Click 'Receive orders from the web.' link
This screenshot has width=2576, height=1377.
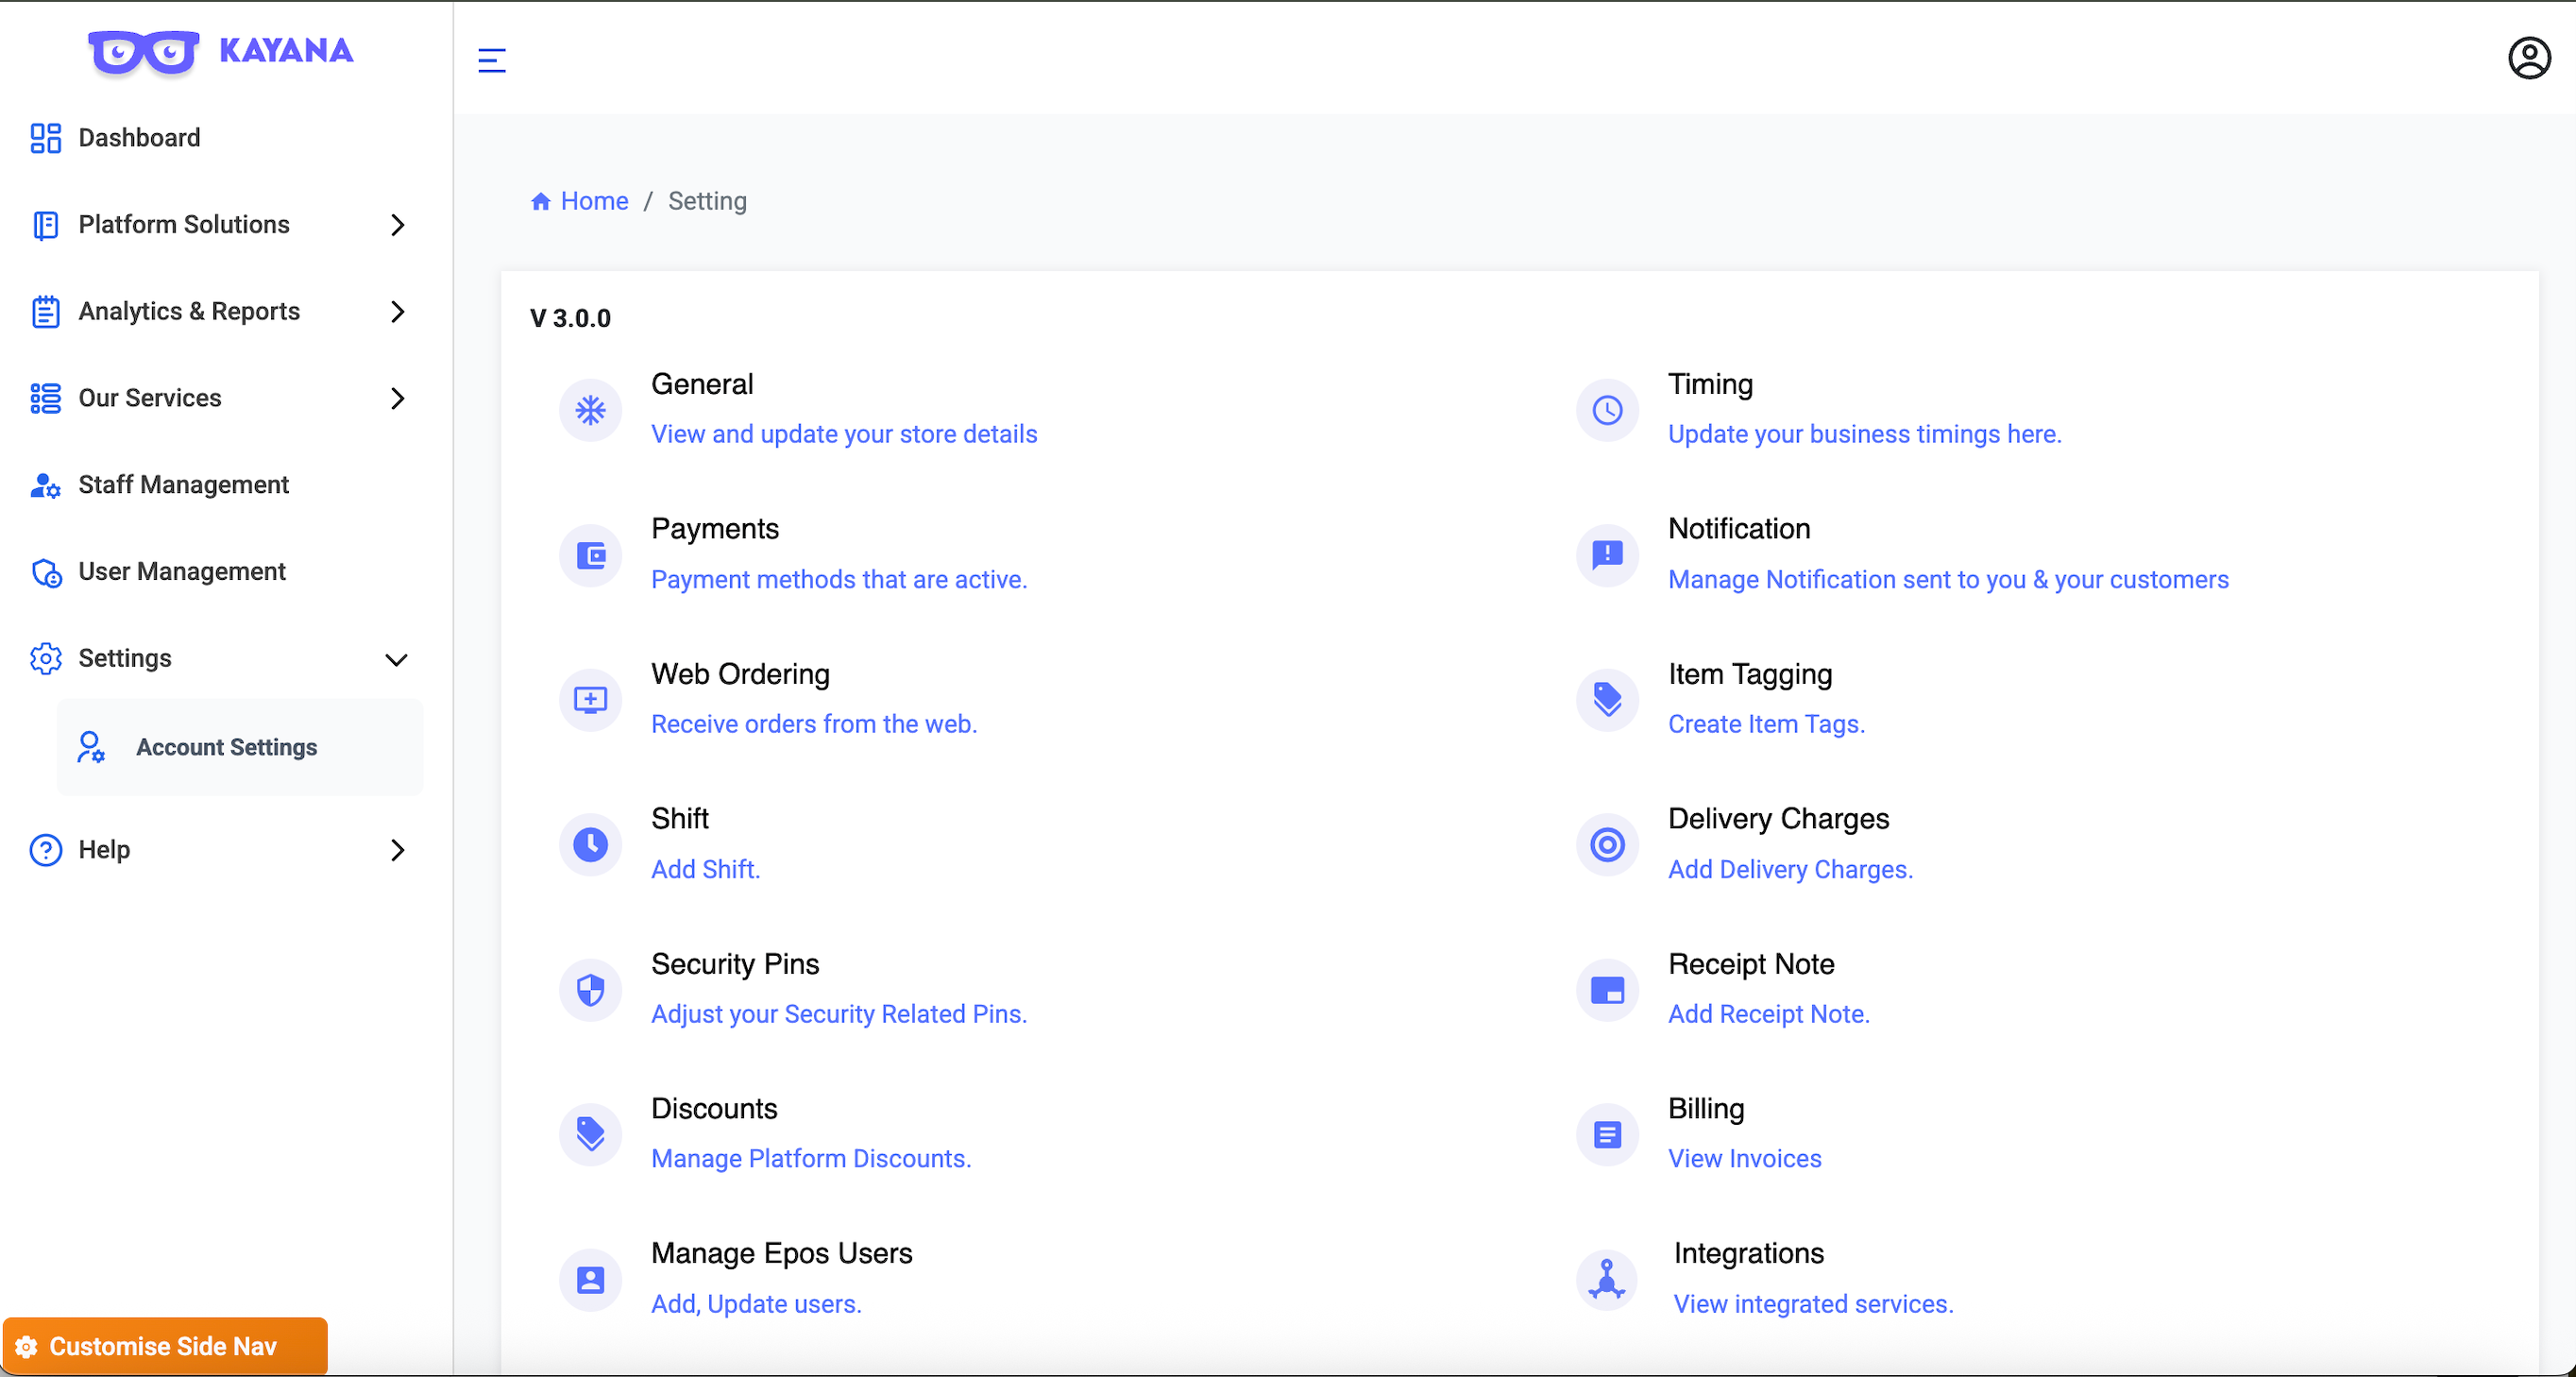[x=814, y=724]
